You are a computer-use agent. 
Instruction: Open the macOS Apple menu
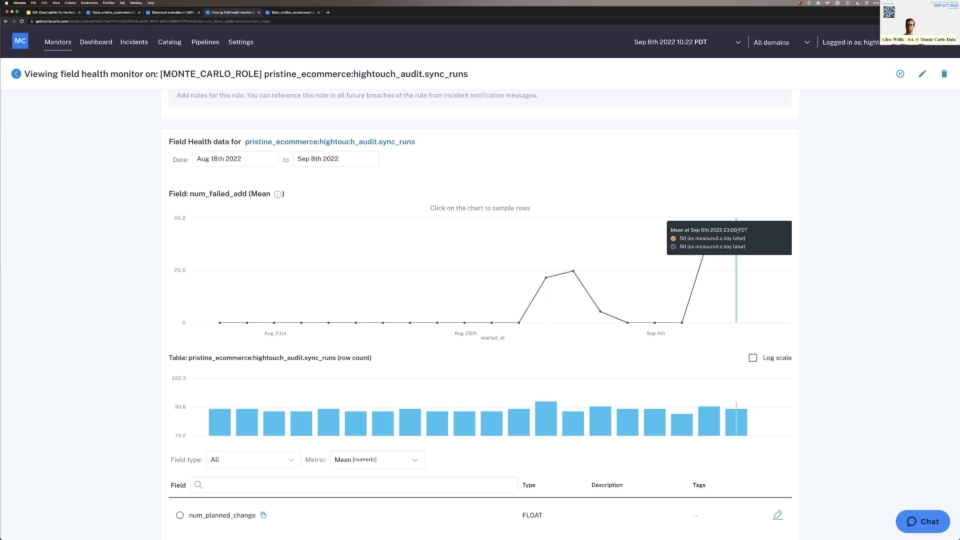pyautogui.click(x=7, y=2)
